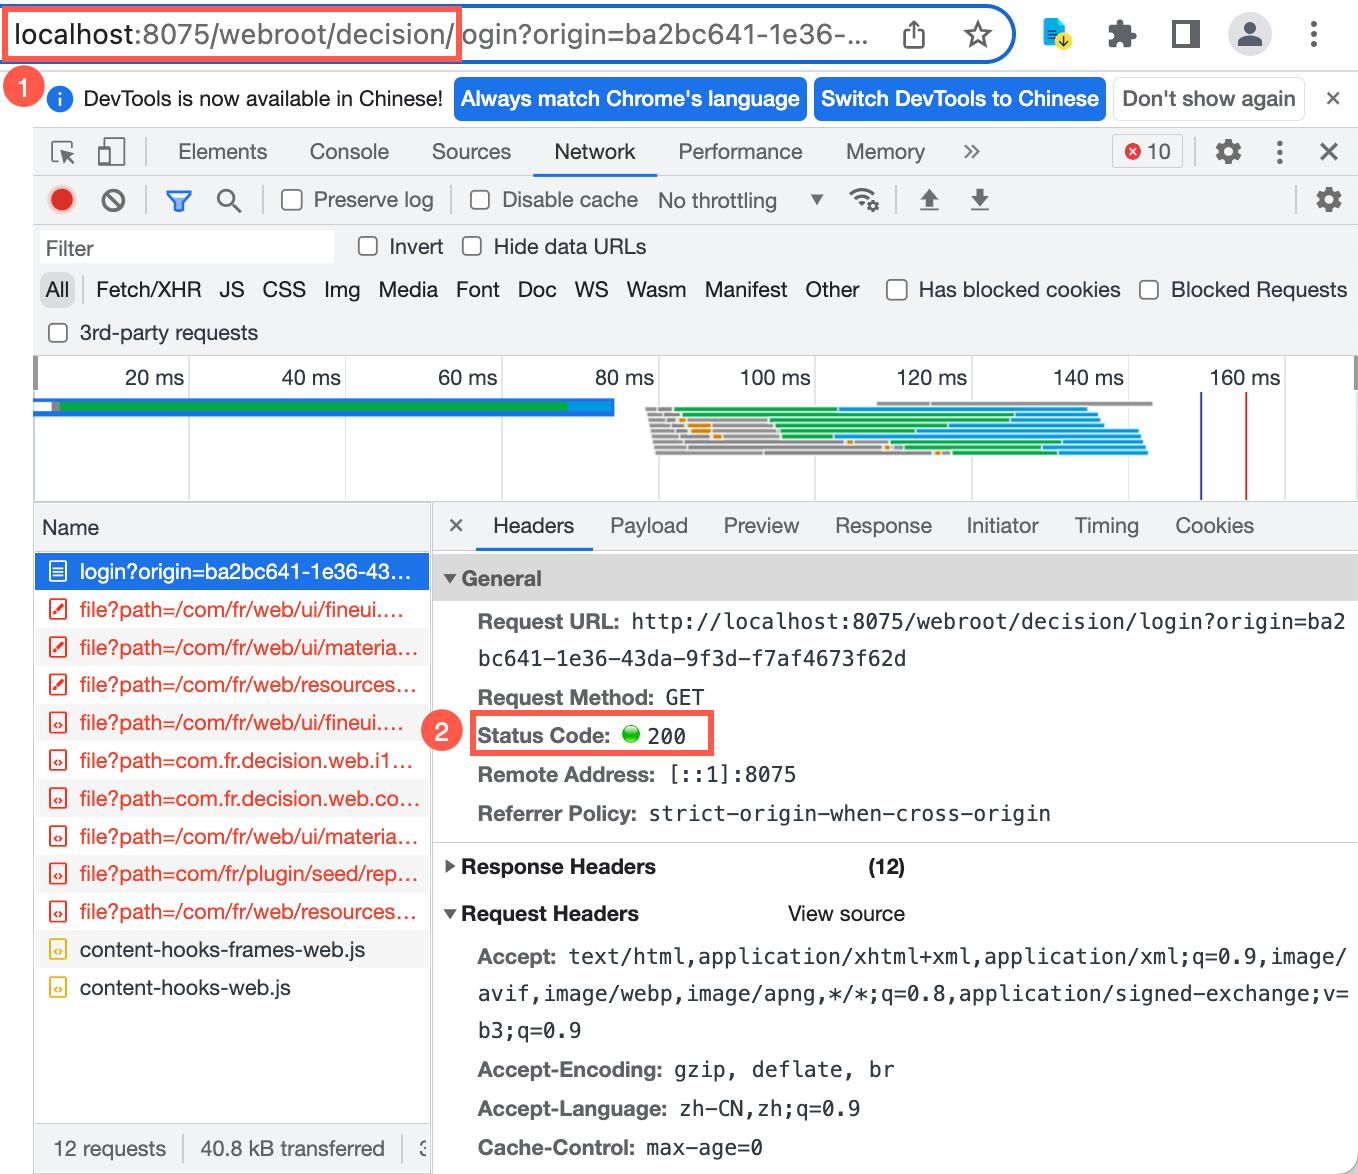The height and width of the screenshot is (1174, 1358).
Task: Collapse the General section in Headers
Action: 450,578
